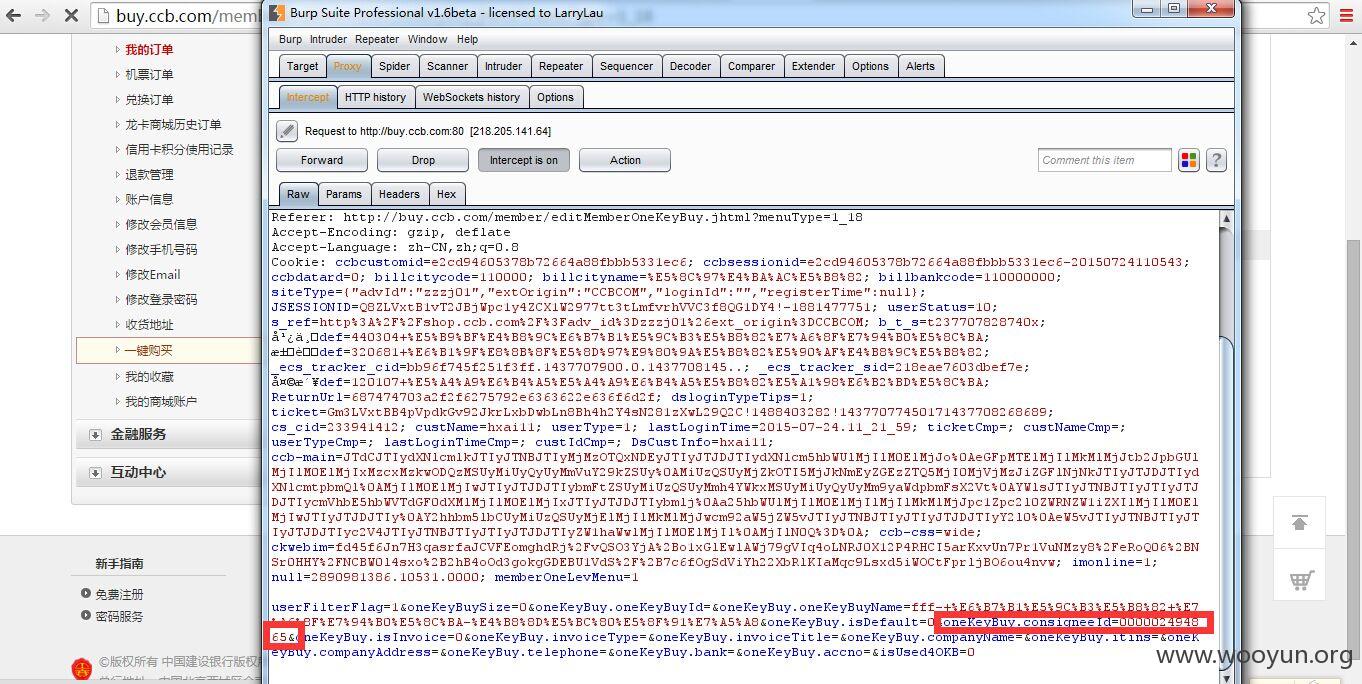This screenshot has height=684, width=1362.
Task: Click the back-to-top arrow icon on the webpage
Action: [1300, 523]
